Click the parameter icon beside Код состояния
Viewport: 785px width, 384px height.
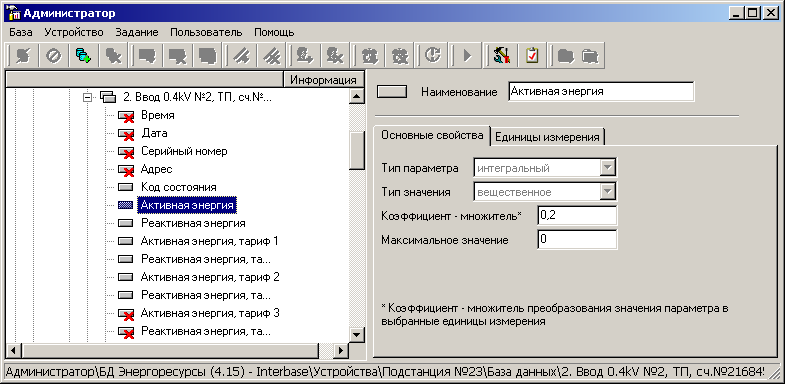coord(126,188)
